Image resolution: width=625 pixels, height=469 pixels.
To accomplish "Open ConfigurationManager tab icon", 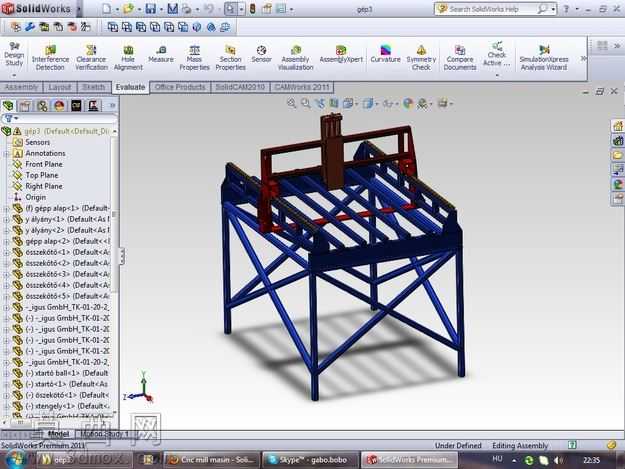I will tap(42, 106).
